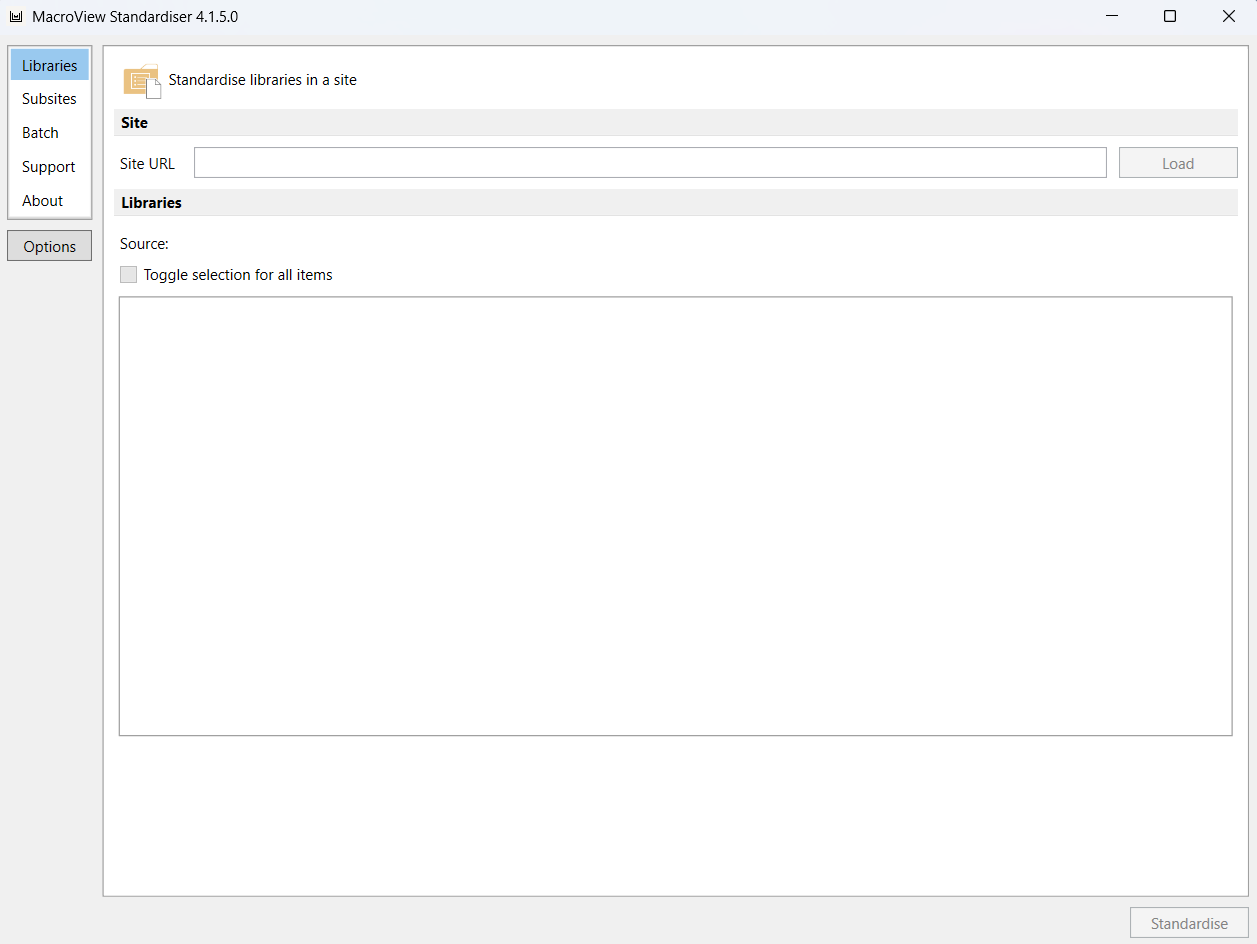Open the About tab
Viewport: 1257px width, 944px height.
tap(50, 201)
